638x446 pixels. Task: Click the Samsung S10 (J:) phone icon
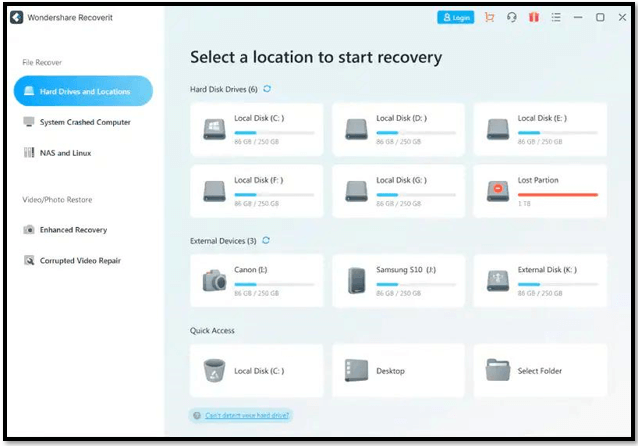(357, 280)
